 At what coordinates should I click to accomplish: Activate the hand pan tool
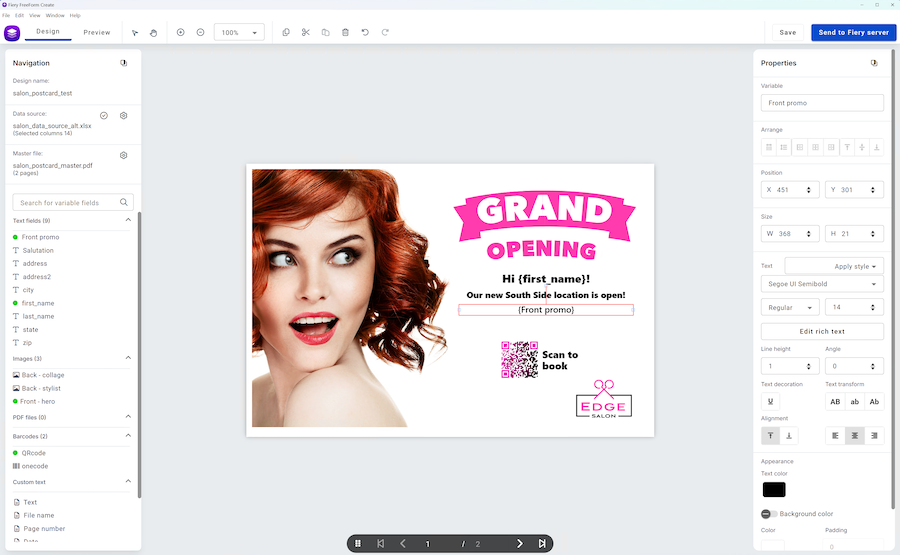coord(154,33)
